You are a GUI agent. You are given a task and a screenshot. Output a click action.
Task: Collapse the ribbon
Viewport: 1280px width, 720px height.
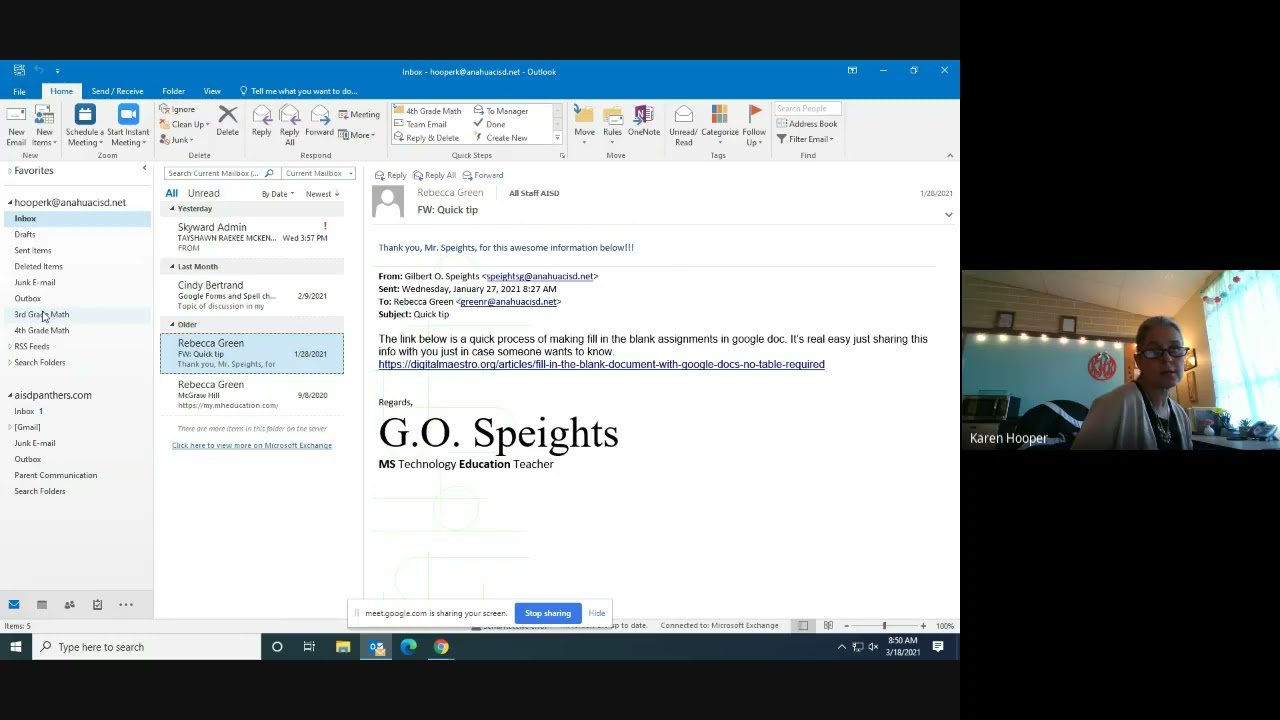950,156
